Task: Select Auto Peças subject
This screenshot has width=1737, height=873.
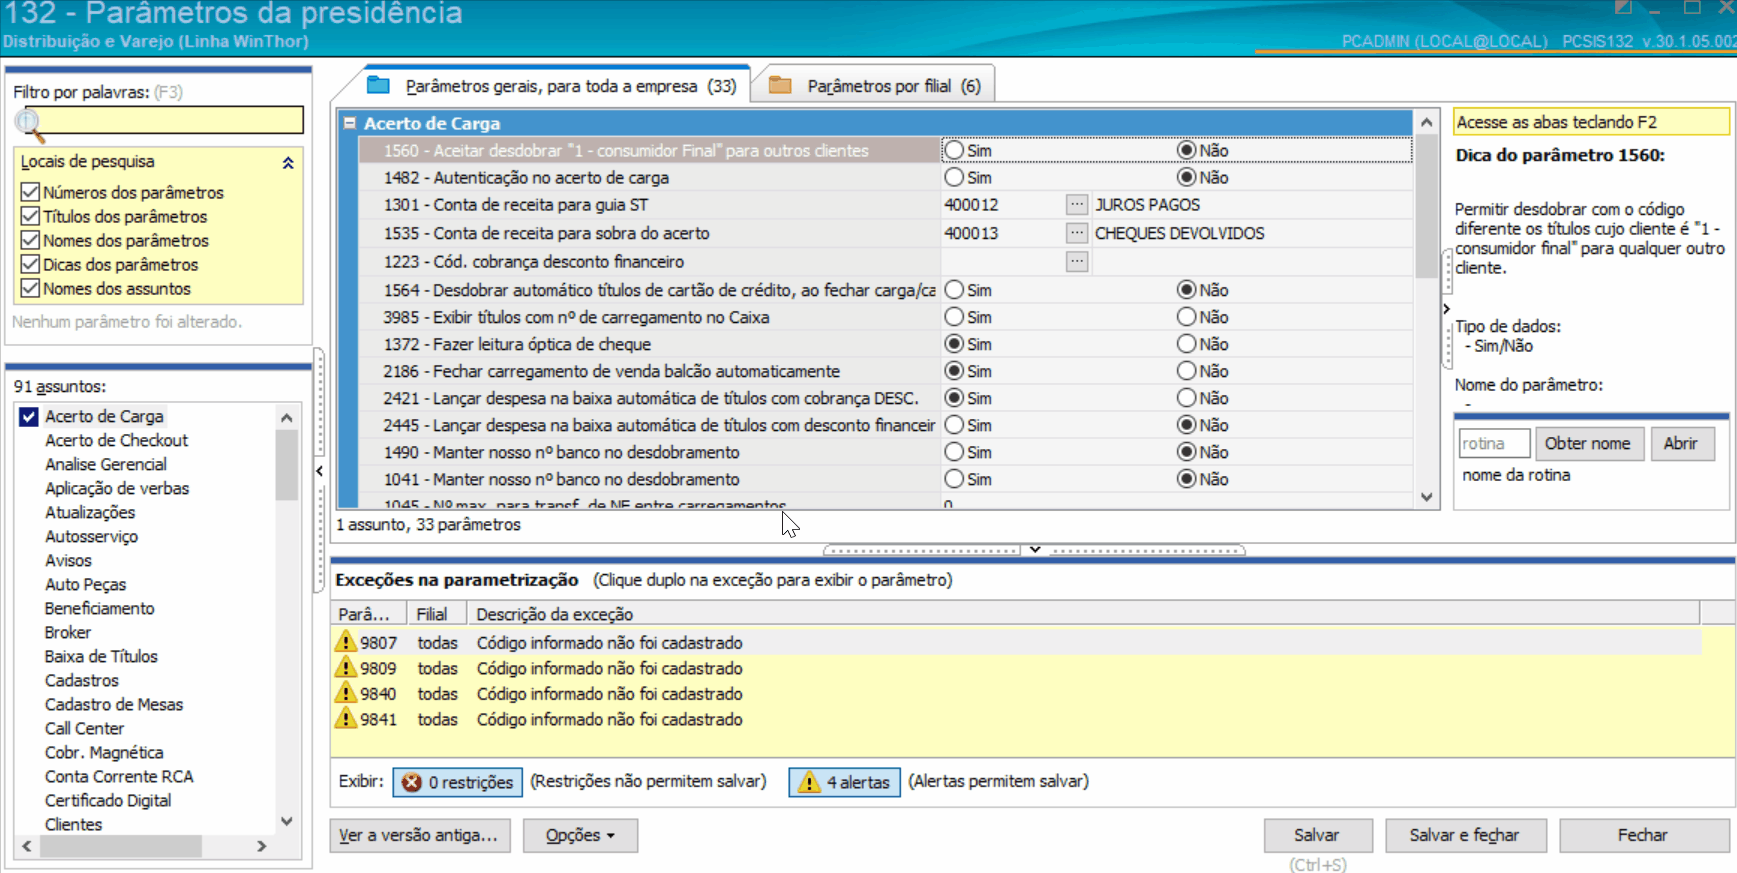Action: click(85, 585)
